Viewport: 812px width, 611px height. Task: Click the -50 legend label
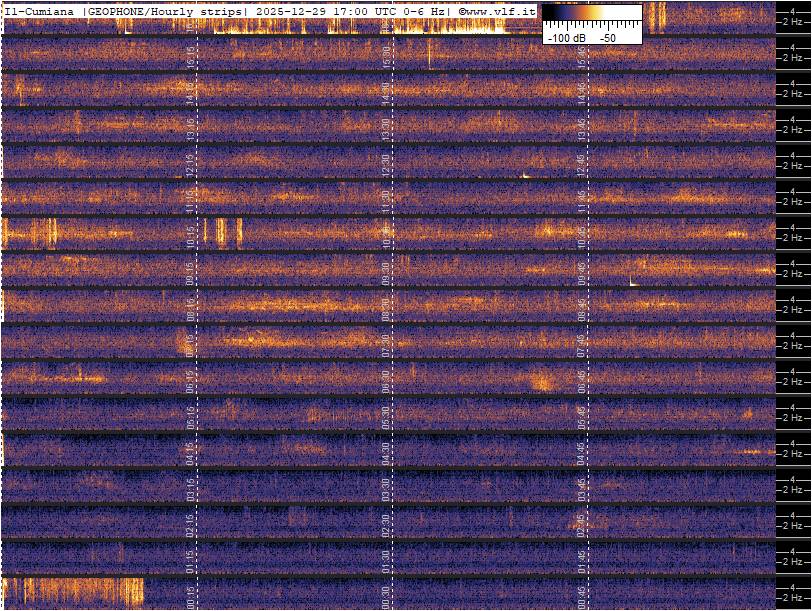point(607,37)
